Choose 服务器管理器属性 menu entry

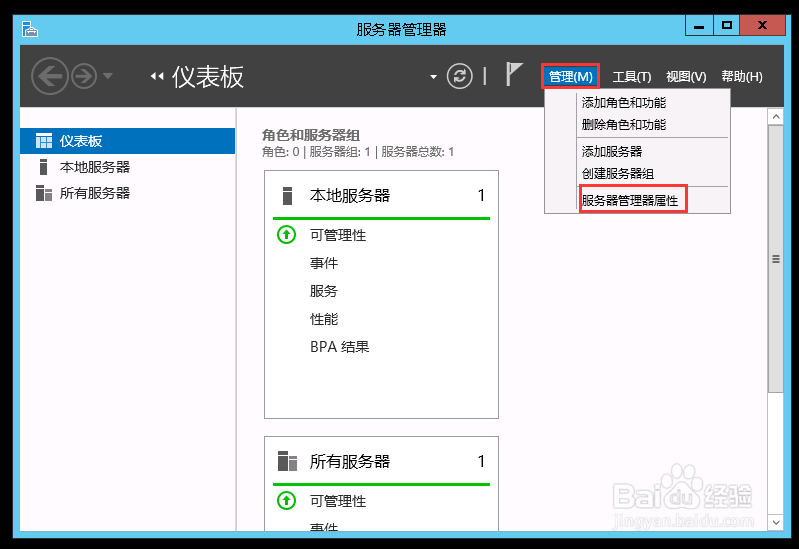click(x=630, y=200)
